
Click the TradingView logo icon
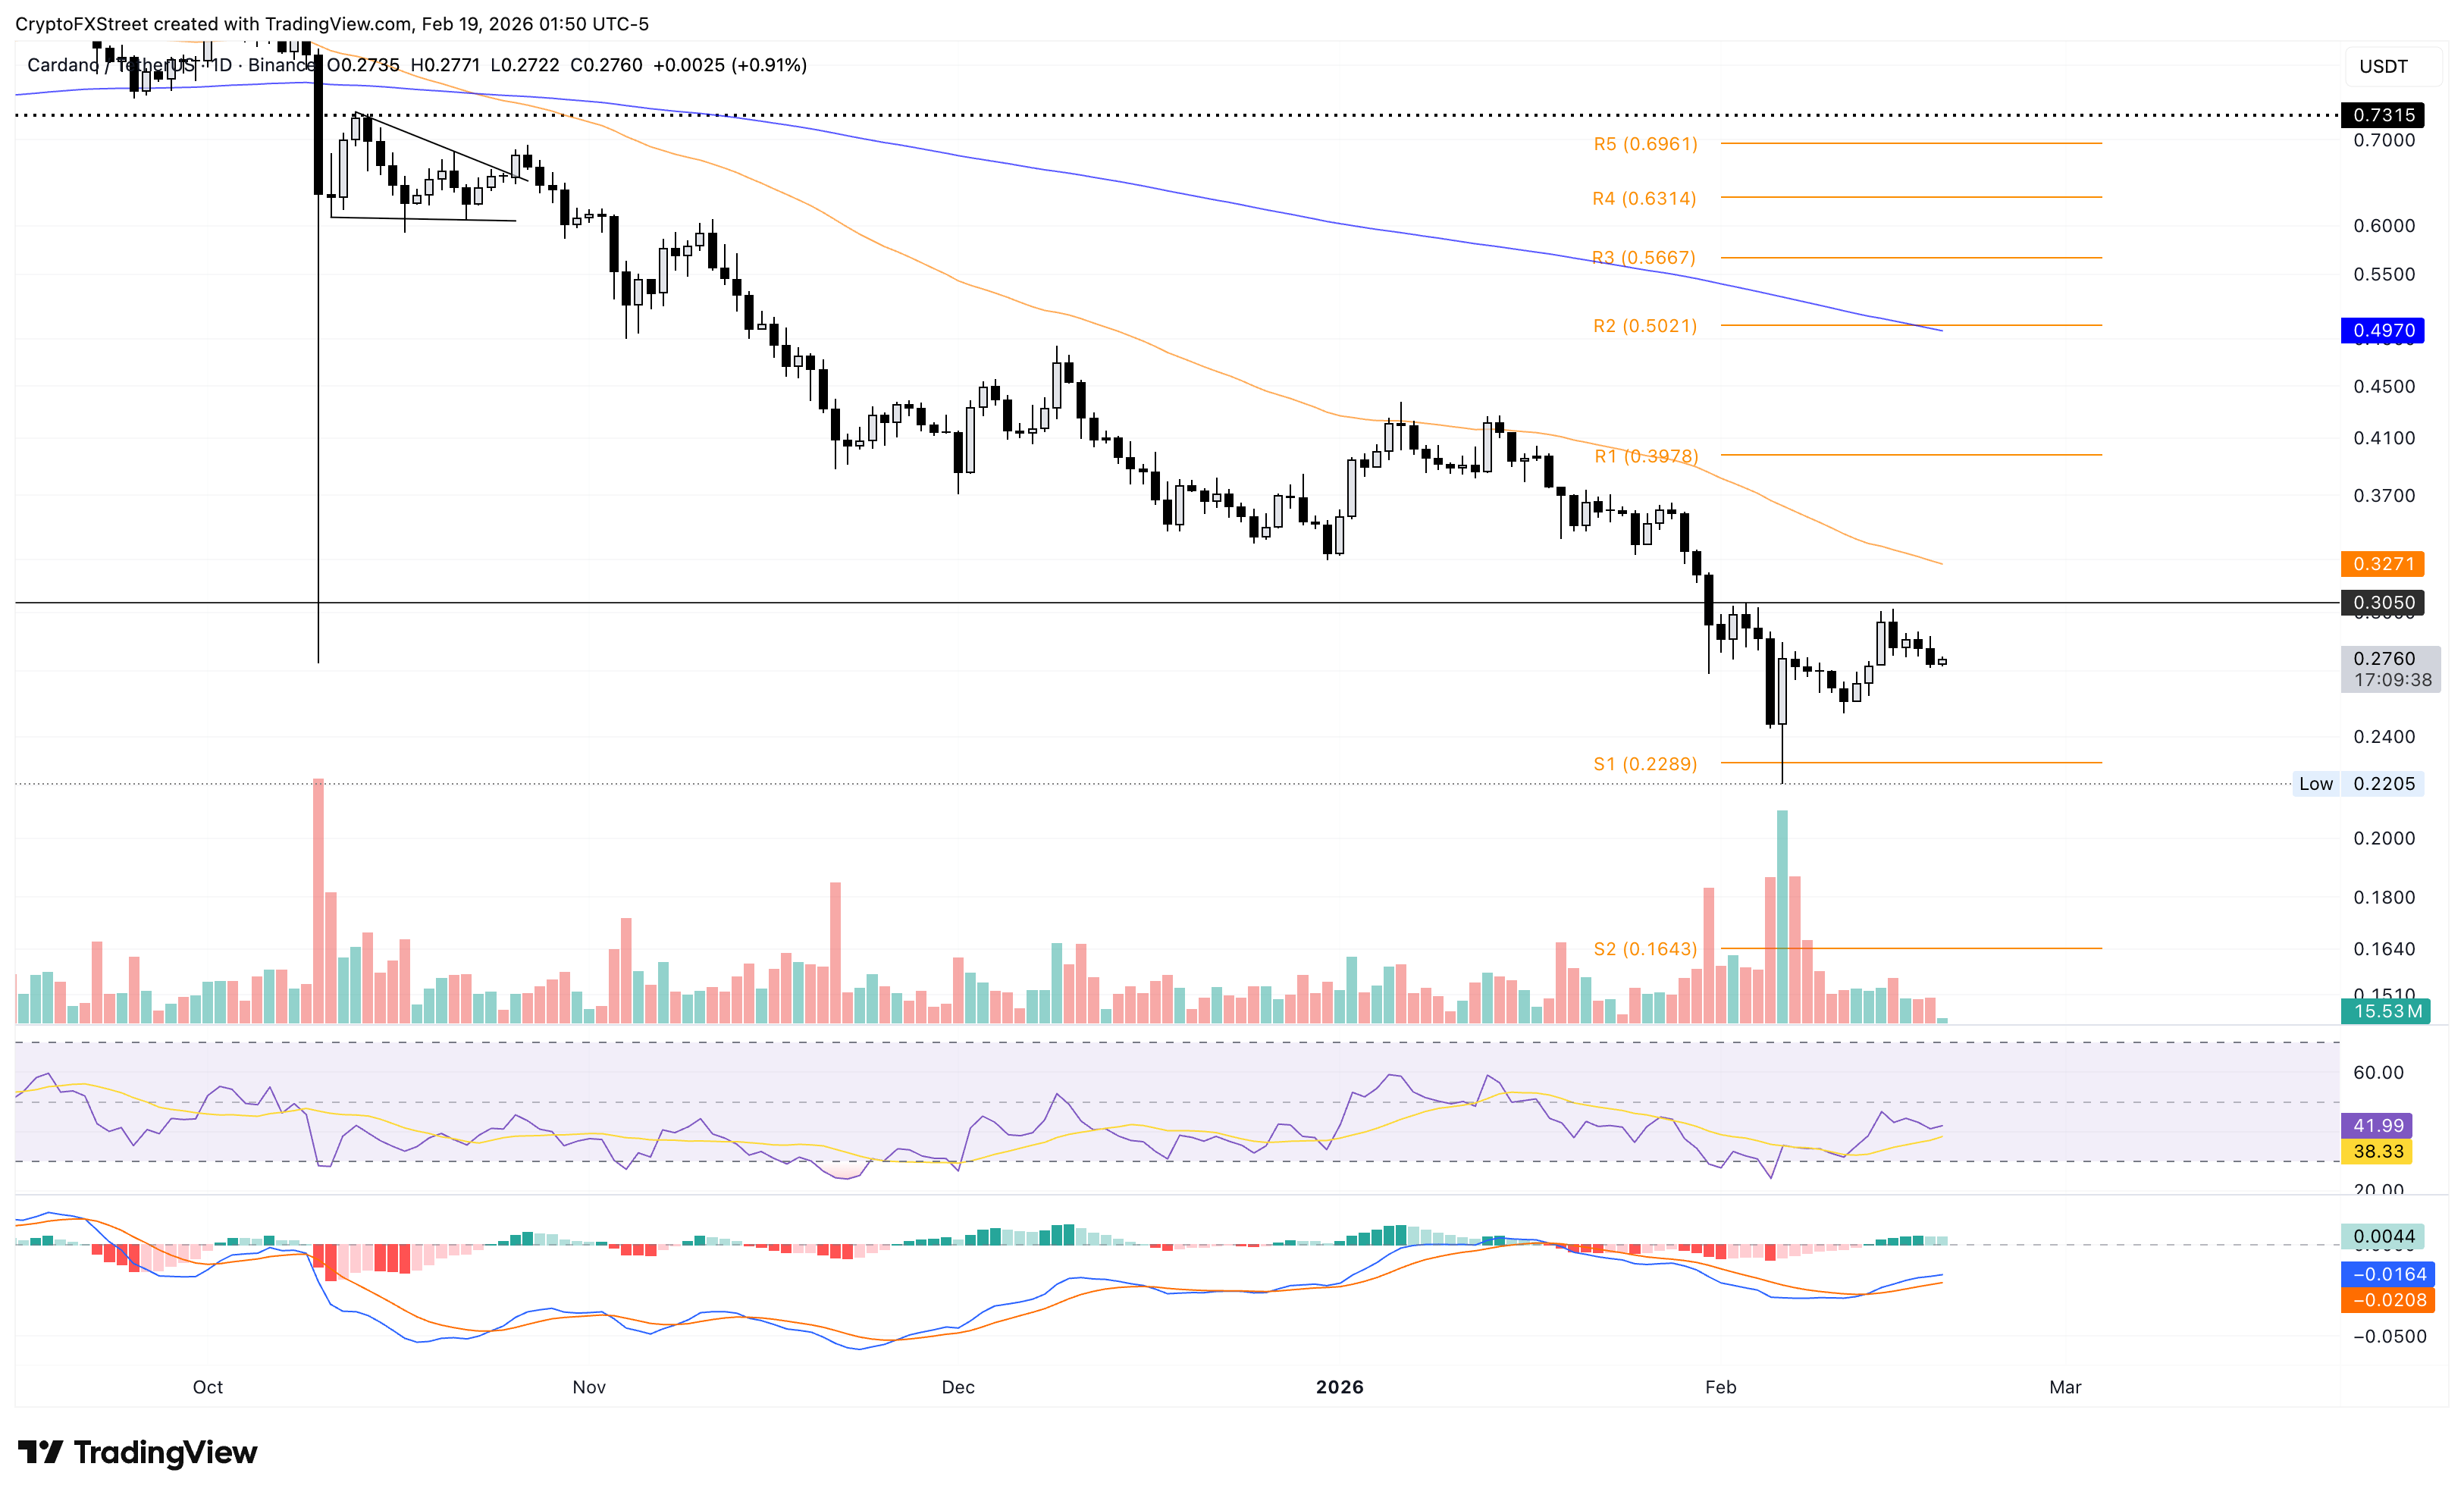click(x=40, y=1451)
